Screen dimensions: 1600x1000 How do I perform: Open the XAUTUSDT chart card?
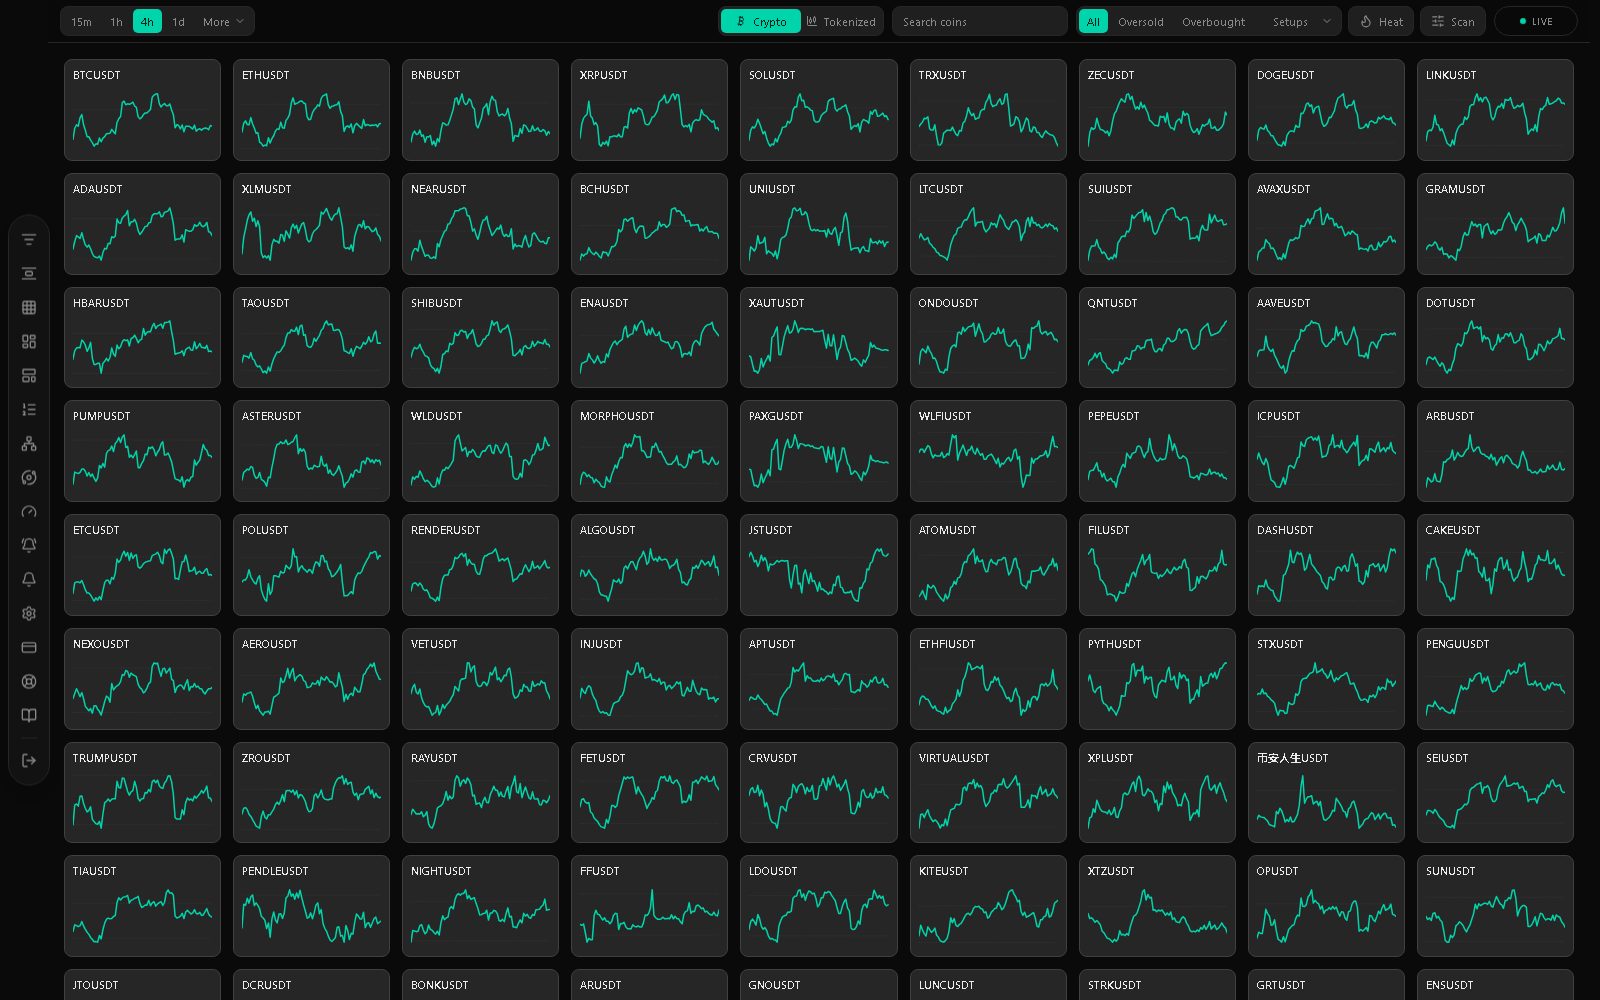pos(818,338)
